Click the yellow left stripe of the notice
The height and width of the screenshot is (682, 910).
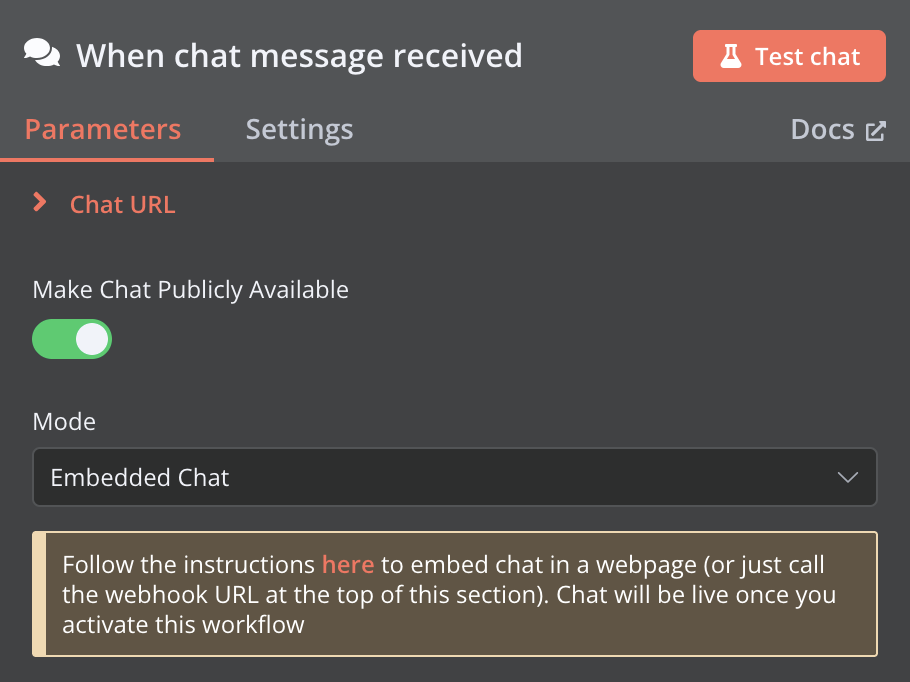[x=39, y=594]
